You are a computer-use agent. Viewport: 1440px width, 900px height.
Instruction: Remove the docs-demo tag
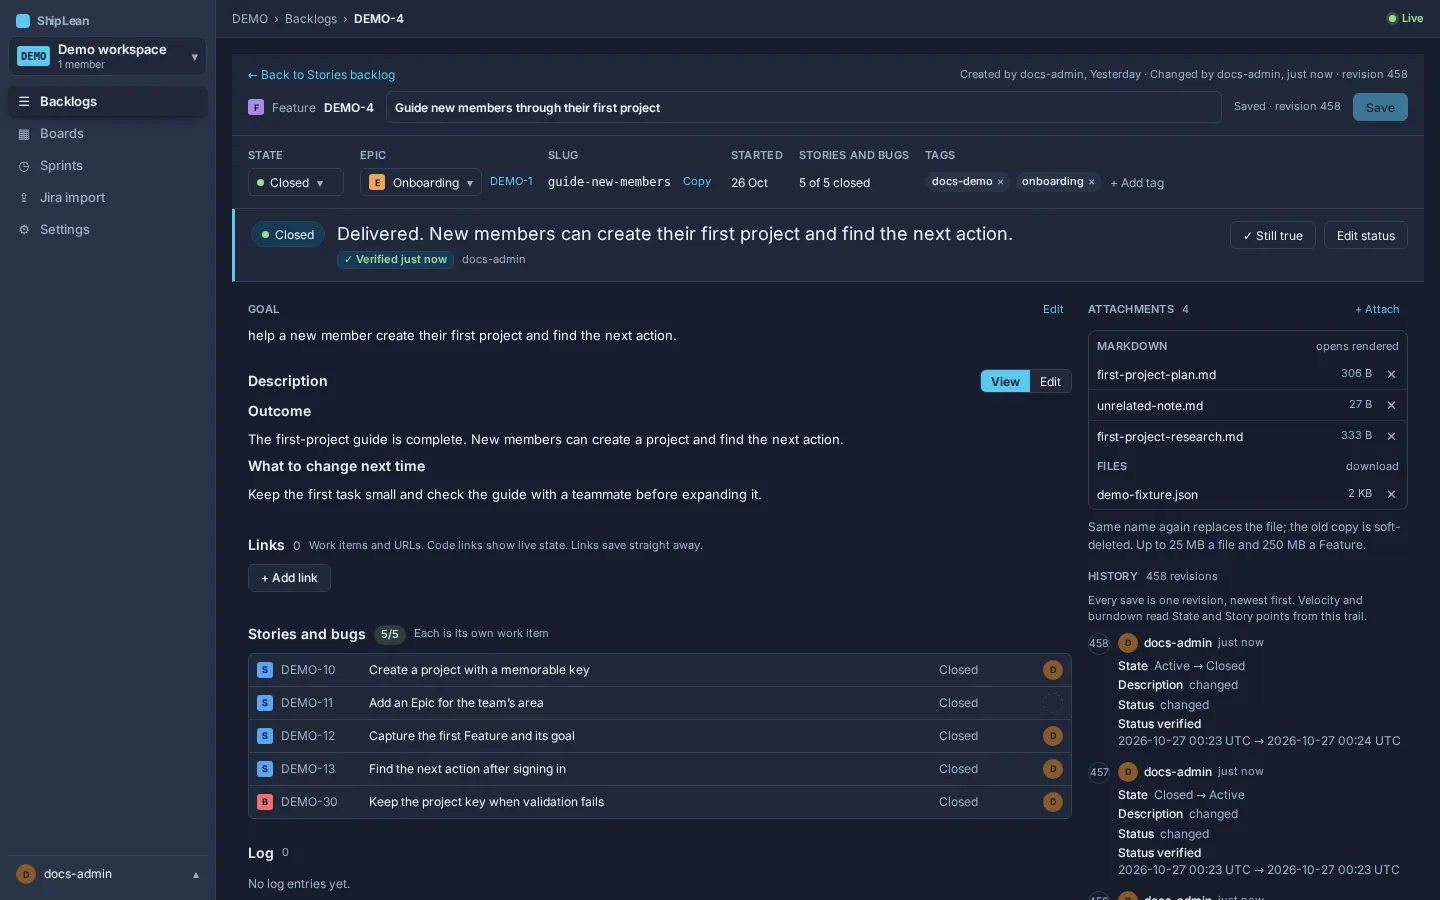[x=1000, y=182]
